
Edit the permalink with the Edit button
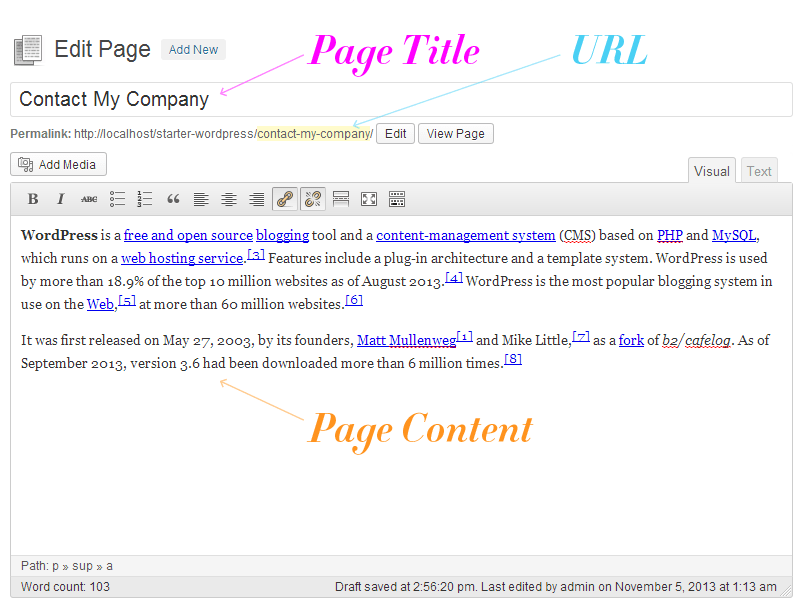click(x=395, y=133)
